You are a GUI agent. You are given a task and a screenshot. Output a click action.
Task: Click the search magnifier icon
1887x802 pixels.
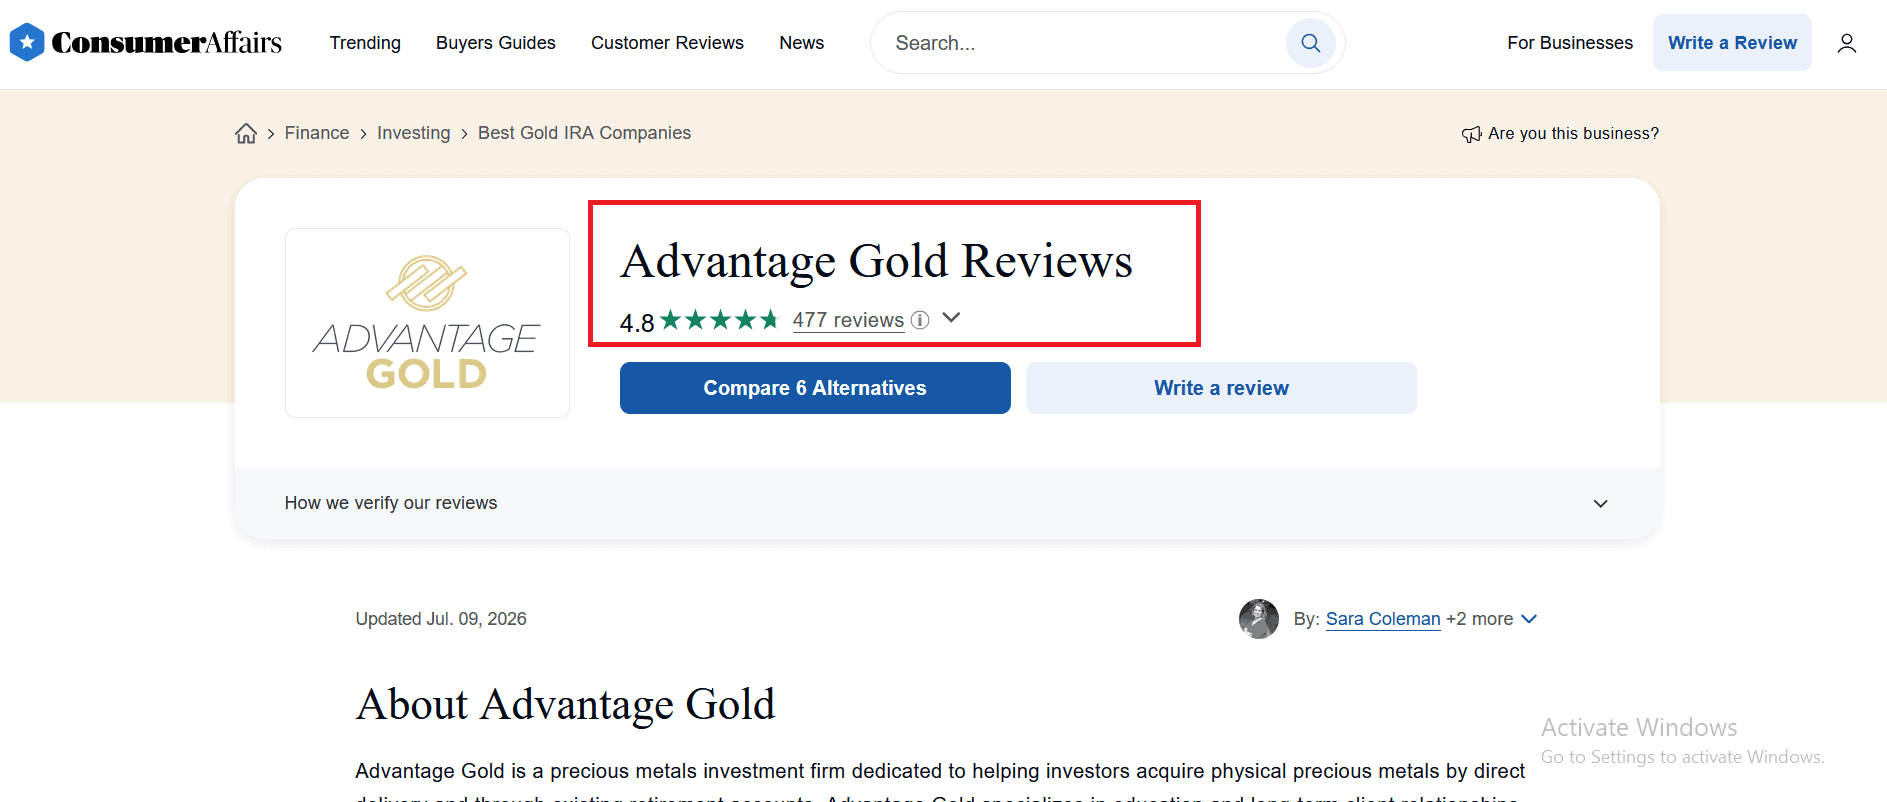(x=1310, y=43)
